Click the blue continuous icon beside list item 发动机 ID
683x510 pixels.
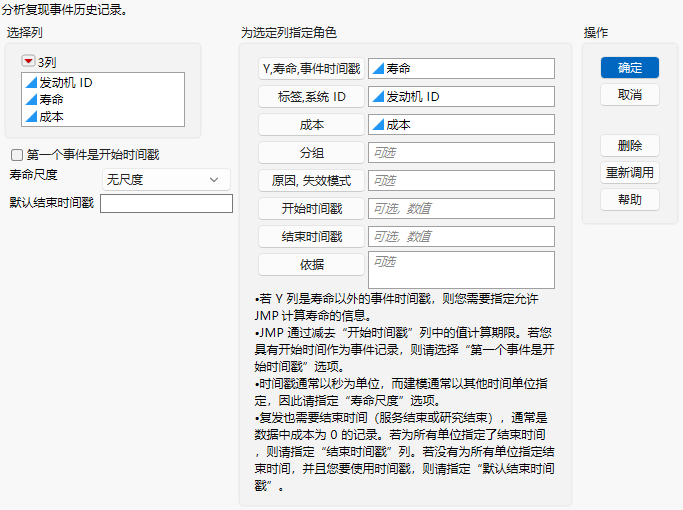[31, 82]
